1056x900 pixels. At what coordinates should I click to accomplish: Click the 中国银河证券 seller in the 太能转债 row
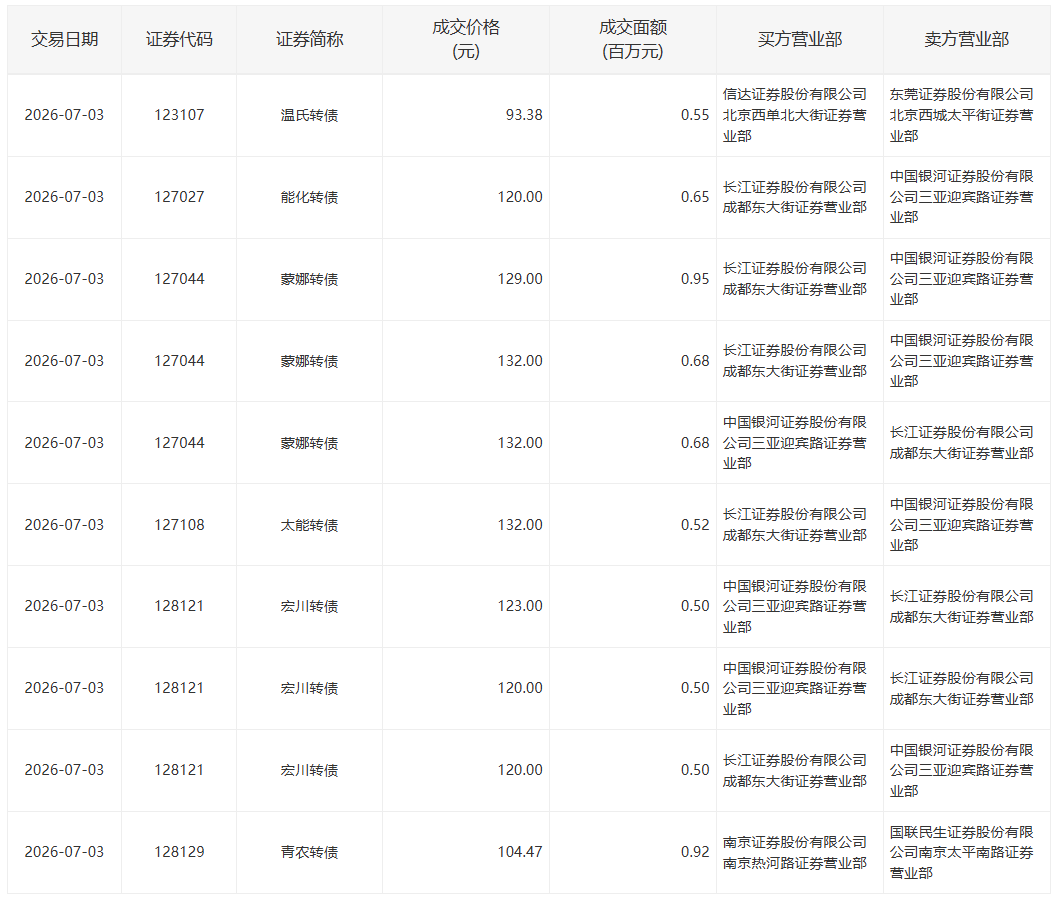[962, 525]
